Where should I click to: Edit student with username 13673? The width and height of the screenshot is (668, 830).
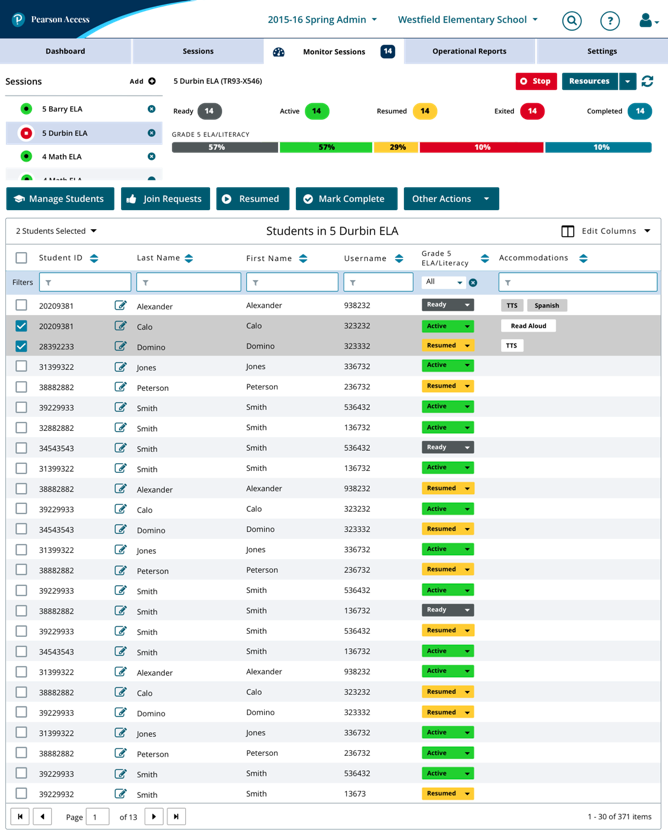pyautogui.click(x=121, y=793)
